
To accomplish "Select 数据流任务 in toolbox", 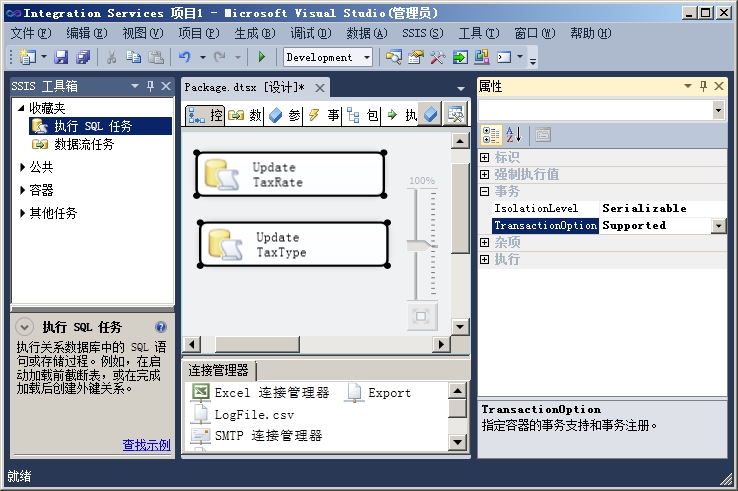I will [84, 144].
